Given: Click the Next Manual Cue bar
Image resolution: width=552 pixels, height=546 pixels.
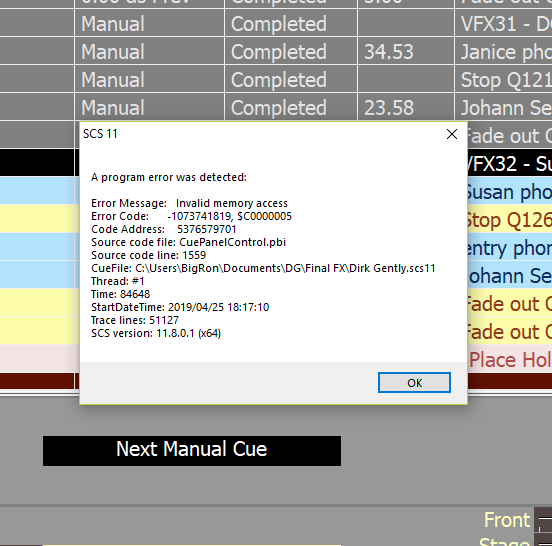Looking at the screenshot, I should click(x=192, y=451).
